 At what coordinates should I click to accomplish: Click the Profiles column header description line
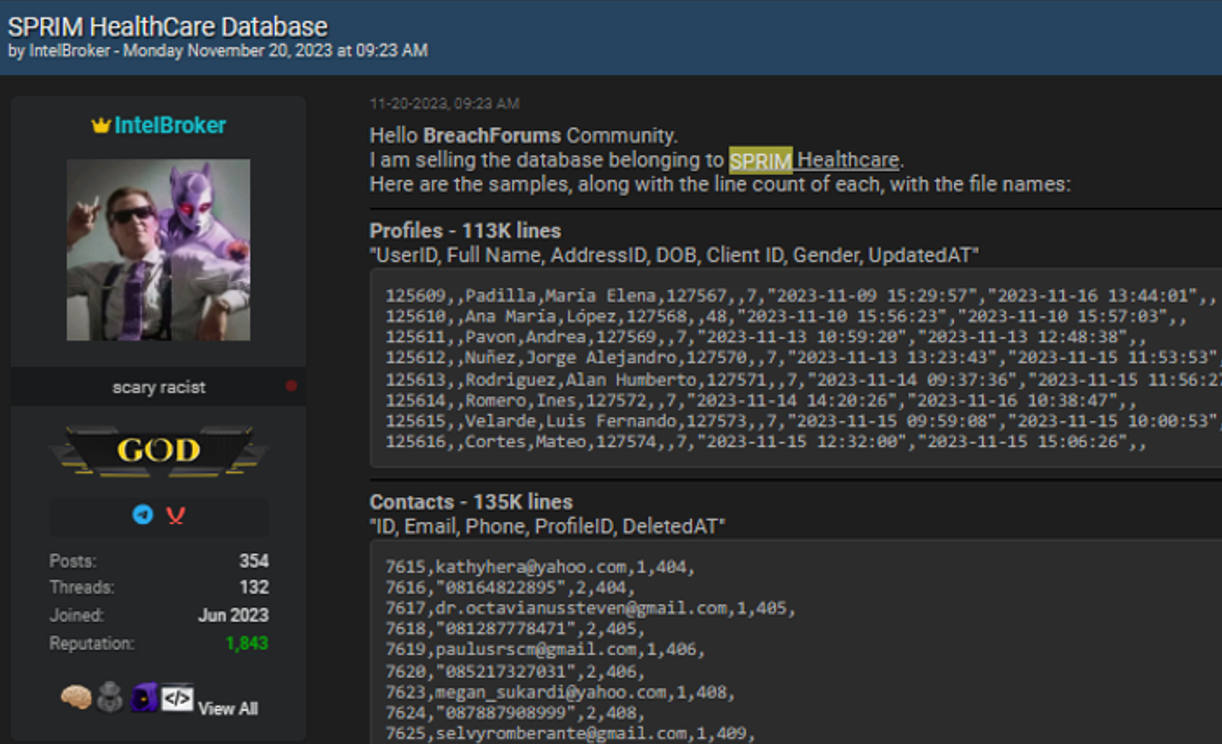(674, 255)
